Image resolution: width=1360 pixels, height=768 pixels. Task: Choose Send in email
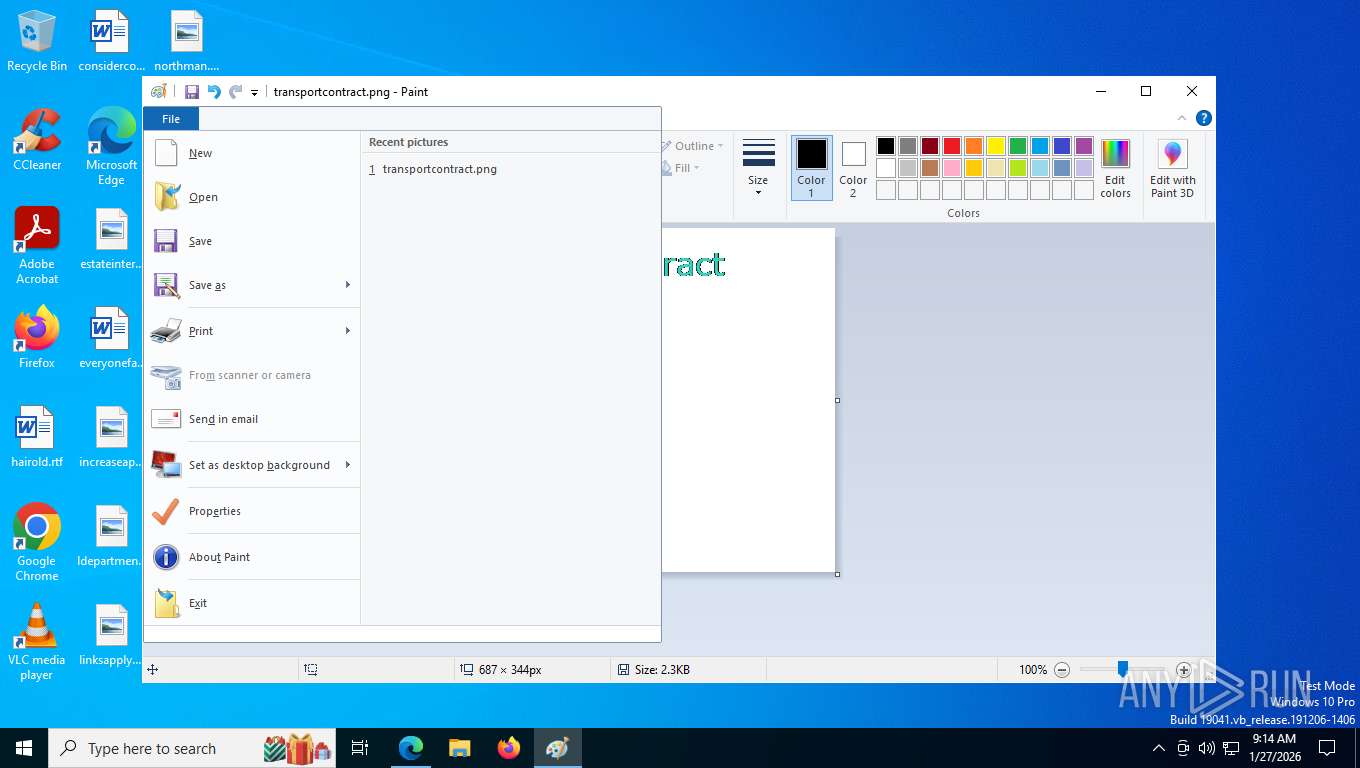pyautogui.click(x=252, y=419)
